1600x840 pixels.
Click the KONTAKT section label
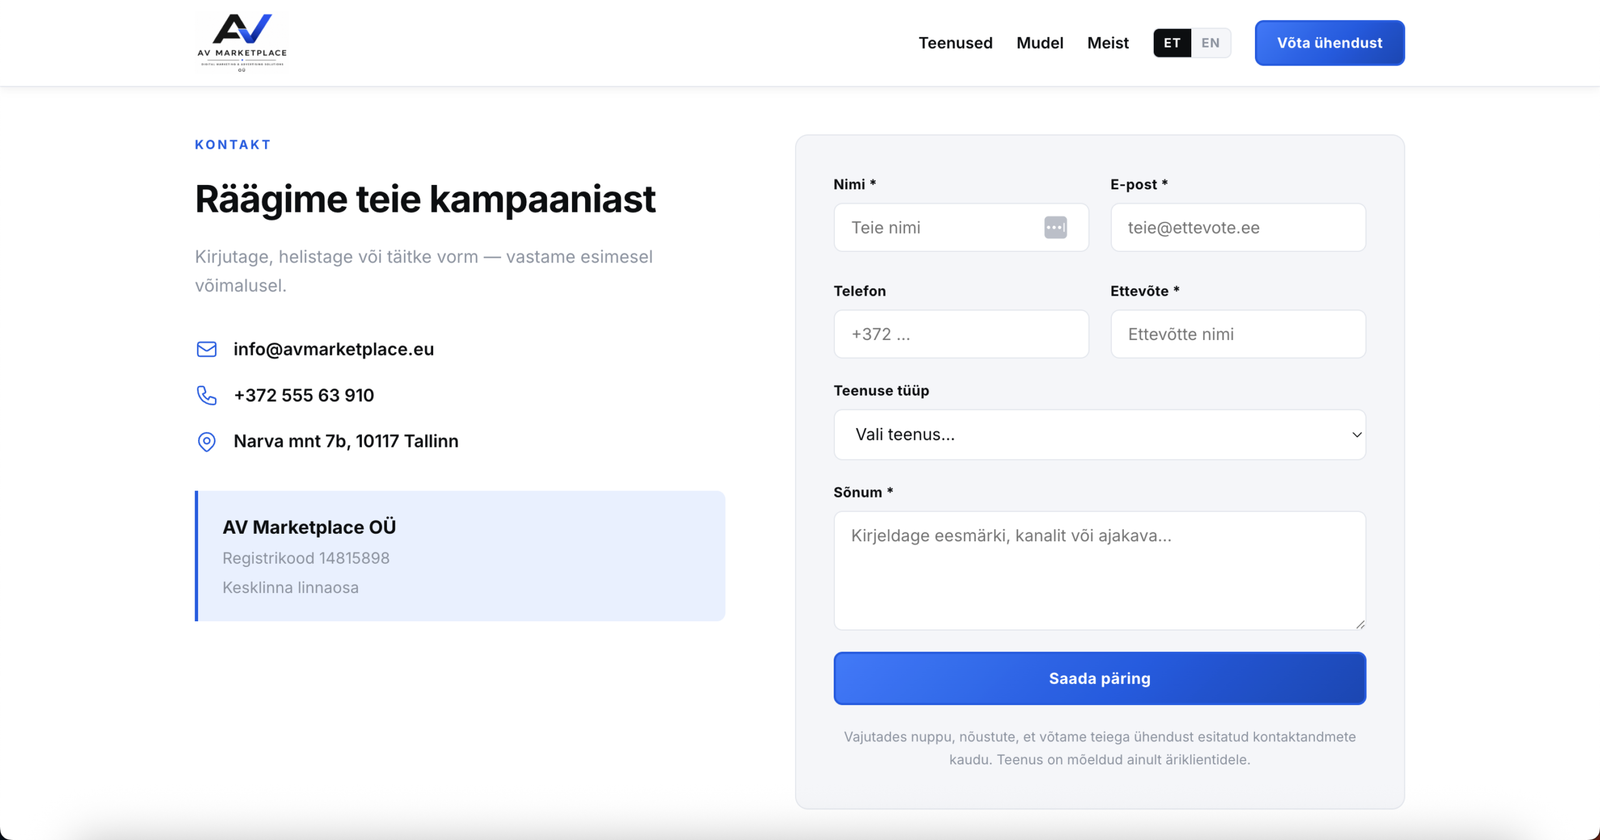pyautogui.click(x=233, y=145)
